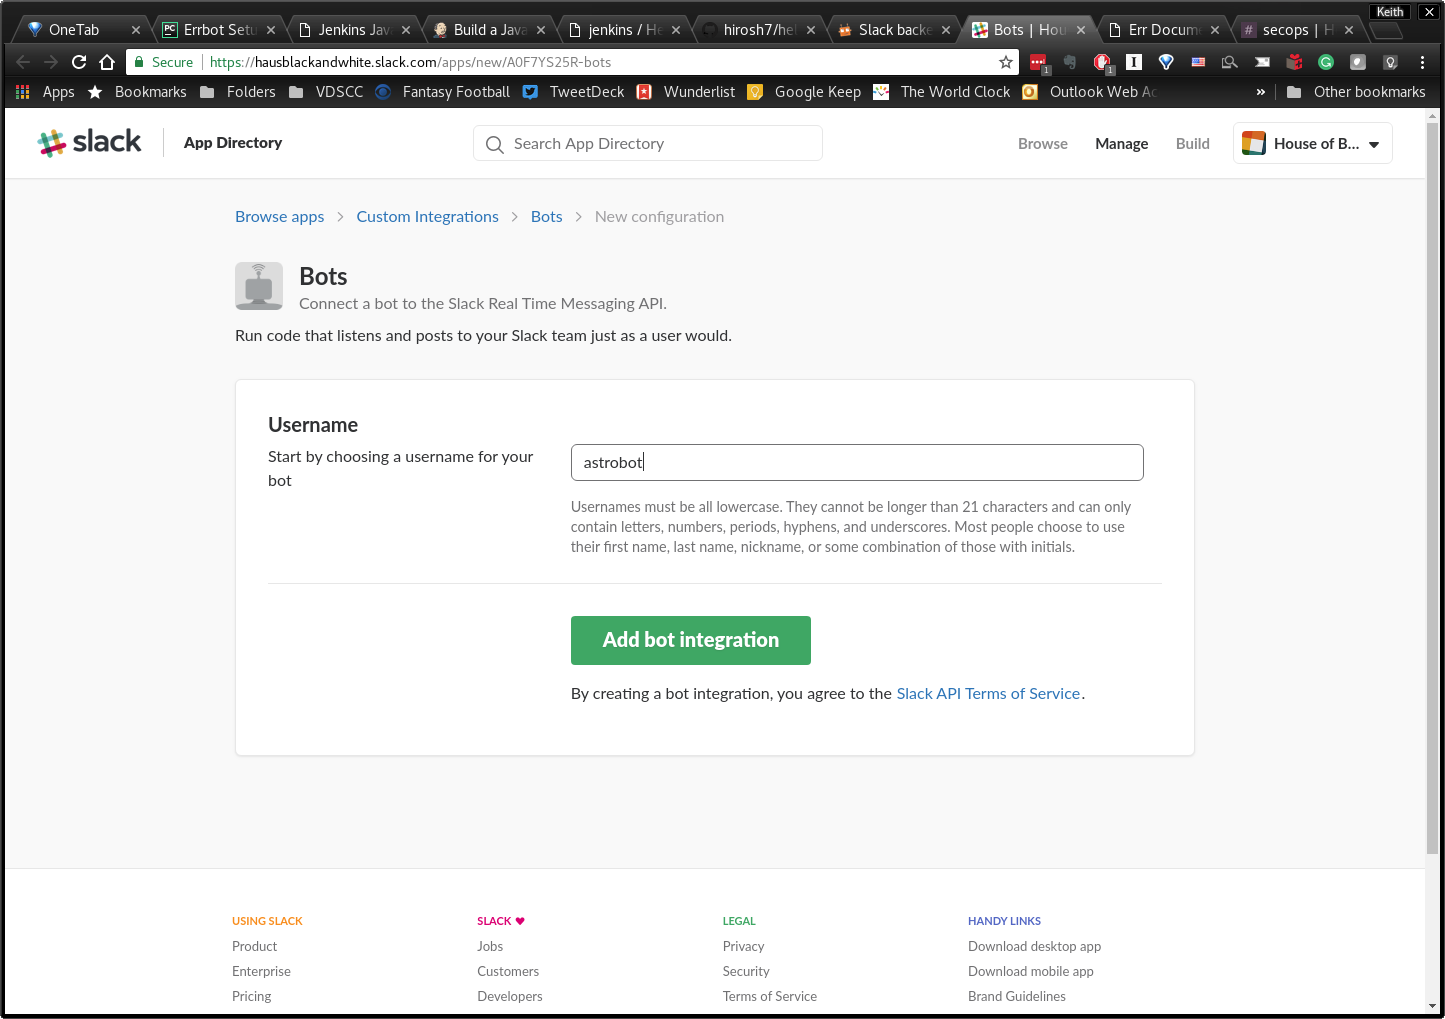Click the Slack logo
1445x1019 pixels.
click(89, 143)
